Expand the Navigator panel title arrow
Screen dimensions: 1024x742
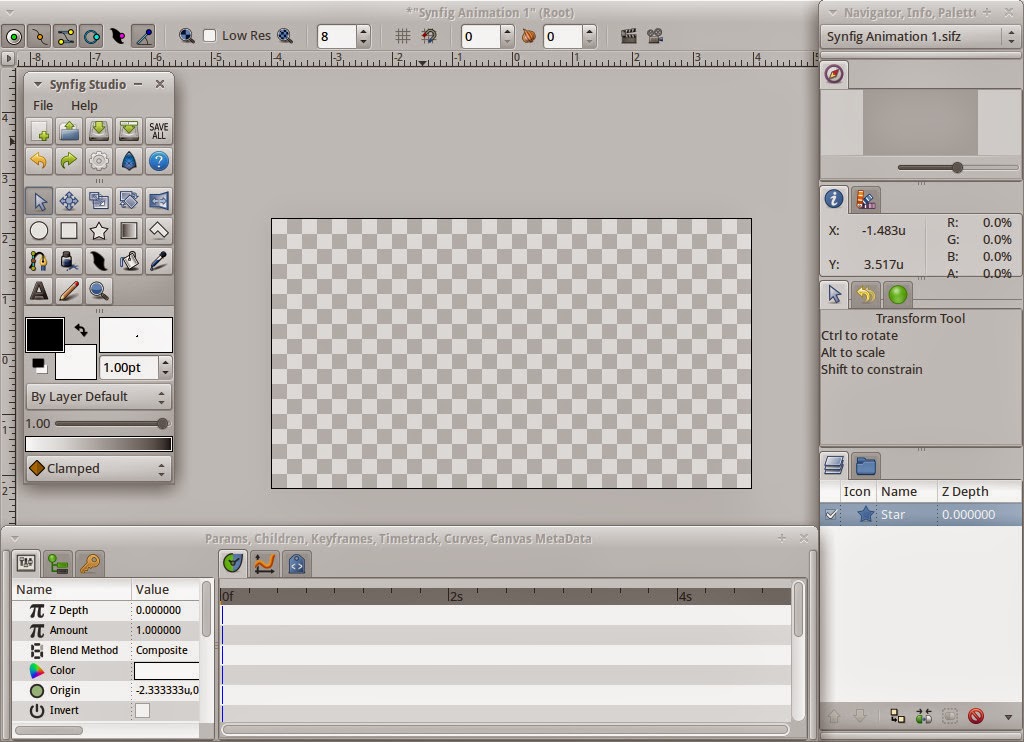click(x=833, y=12)
